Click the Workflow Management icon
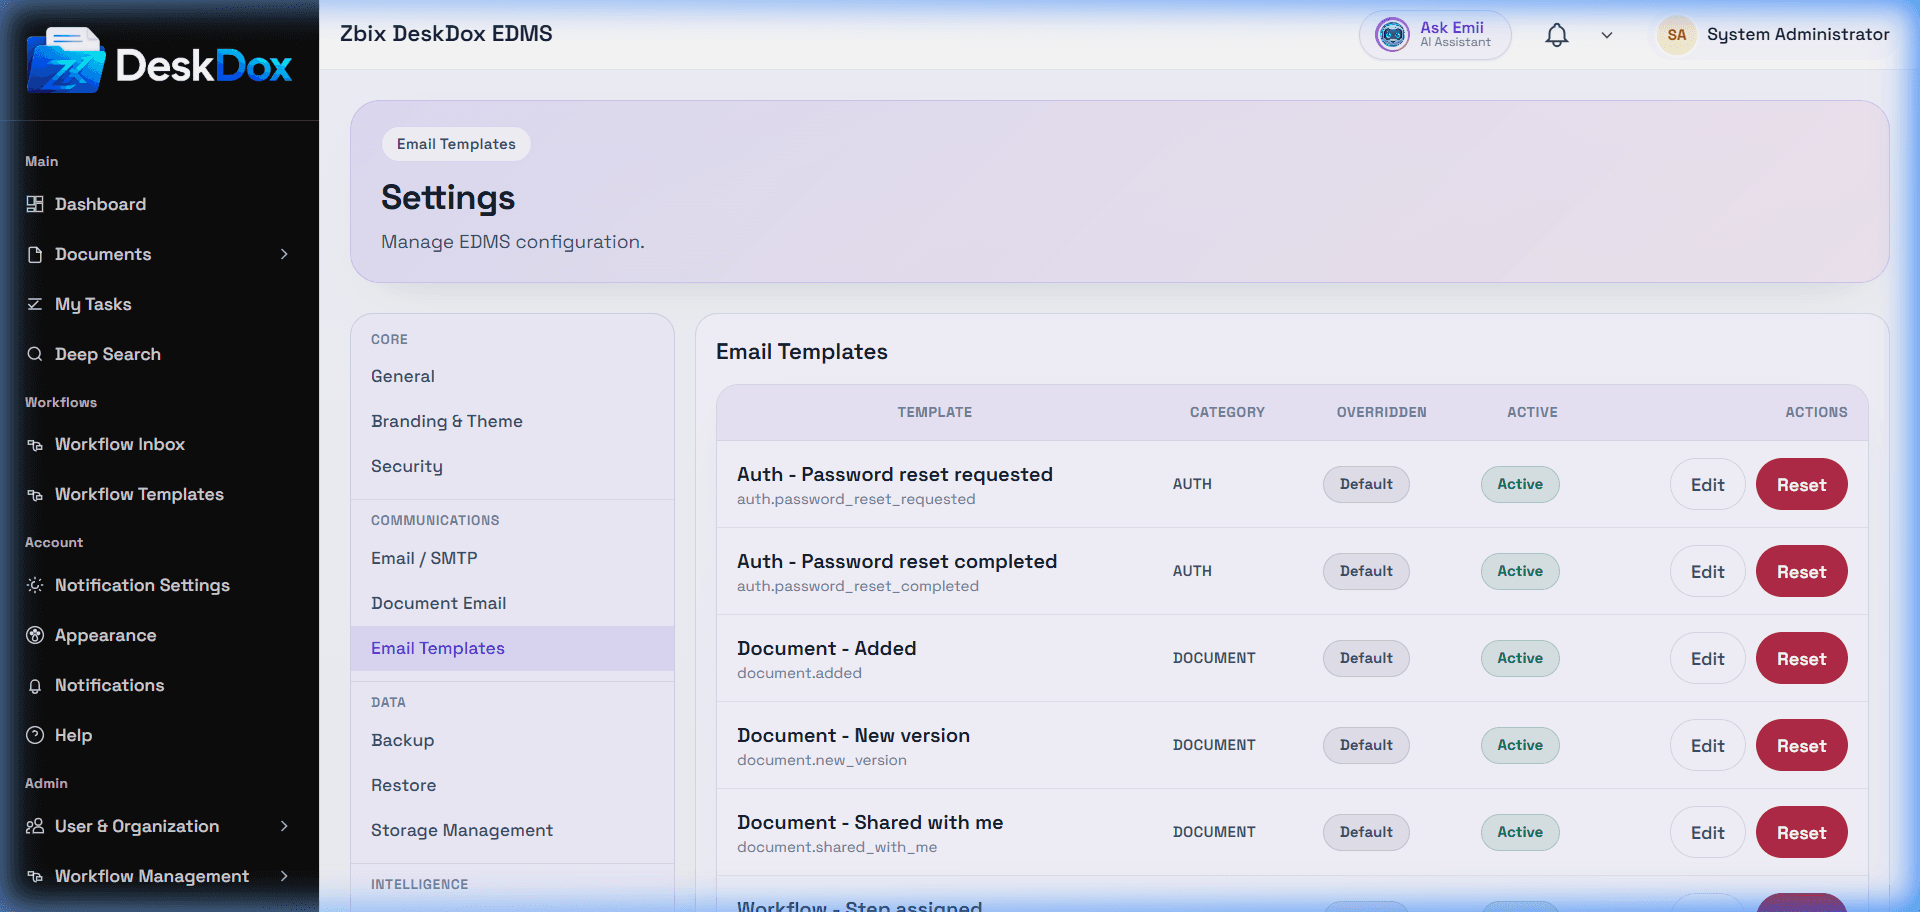Screen dimensions: 1920x912 tap(35, 876)
